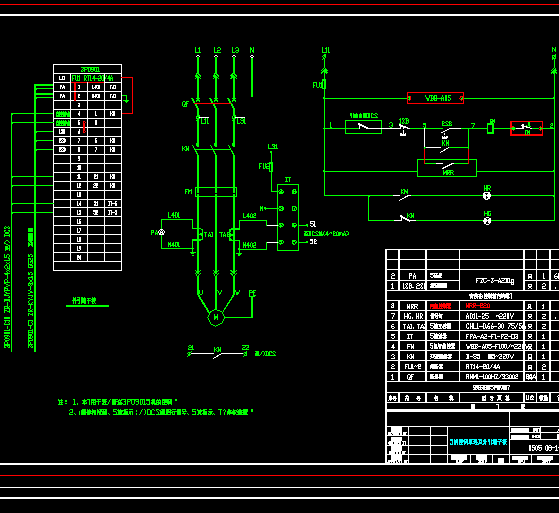Select the N401 wire label

174,245
